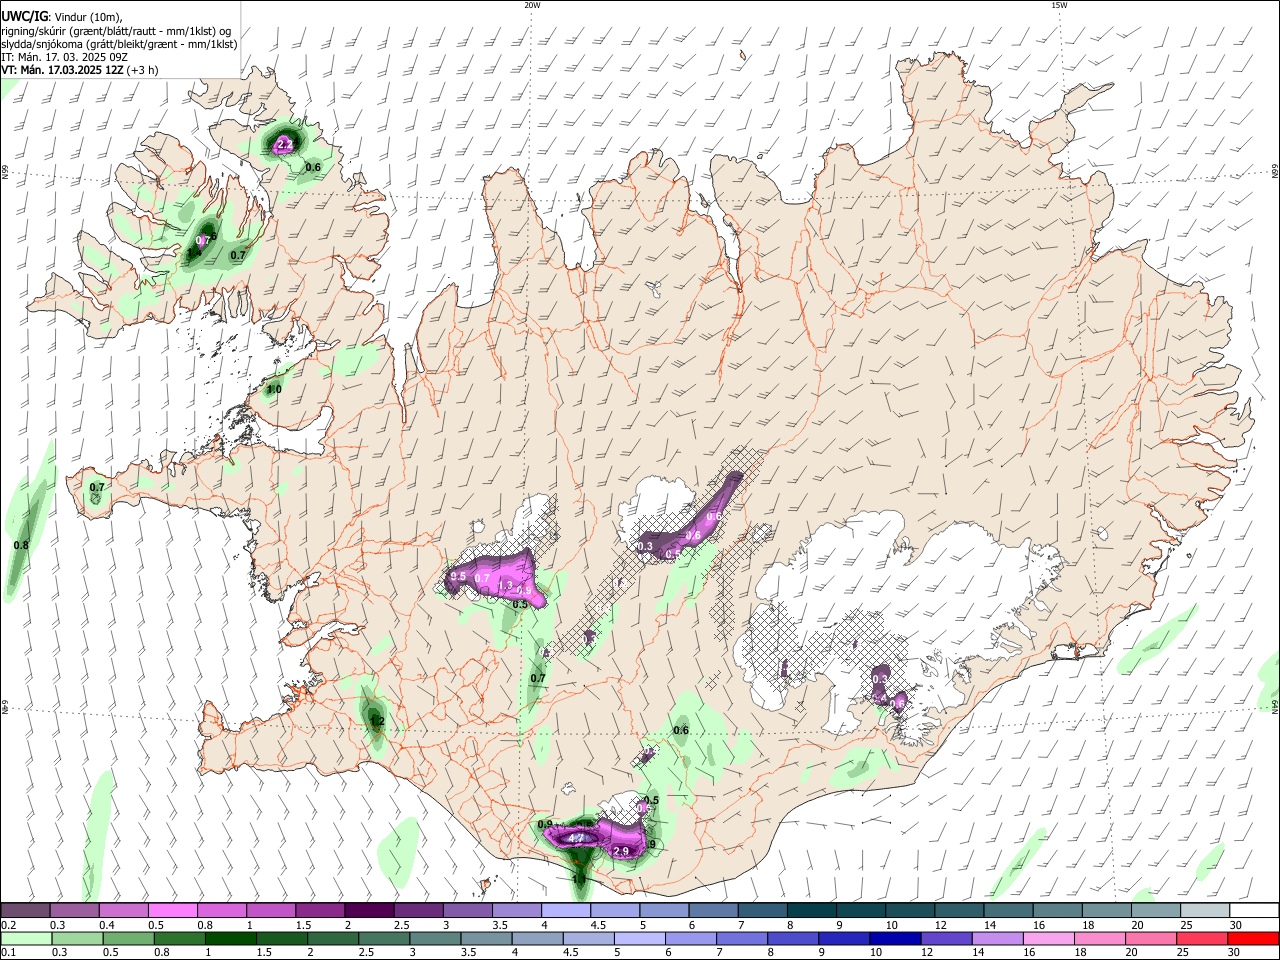Click the pale green 0.1 swatch in the bottom rain scale
Image resolution: width=1280 pixels, height=960 pixels.
tap(26, 938)
